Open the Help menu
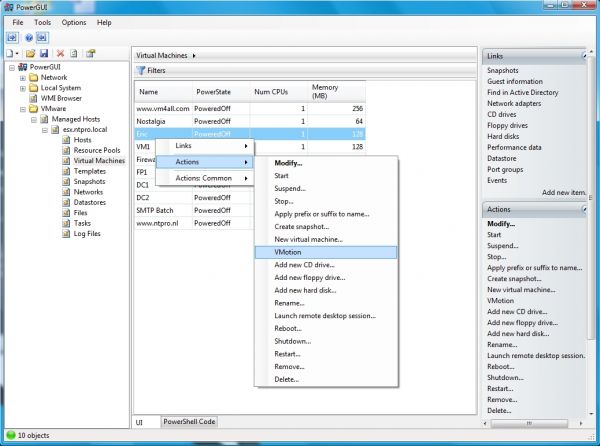Screen dimensions: 600x446 click(104, 23)
